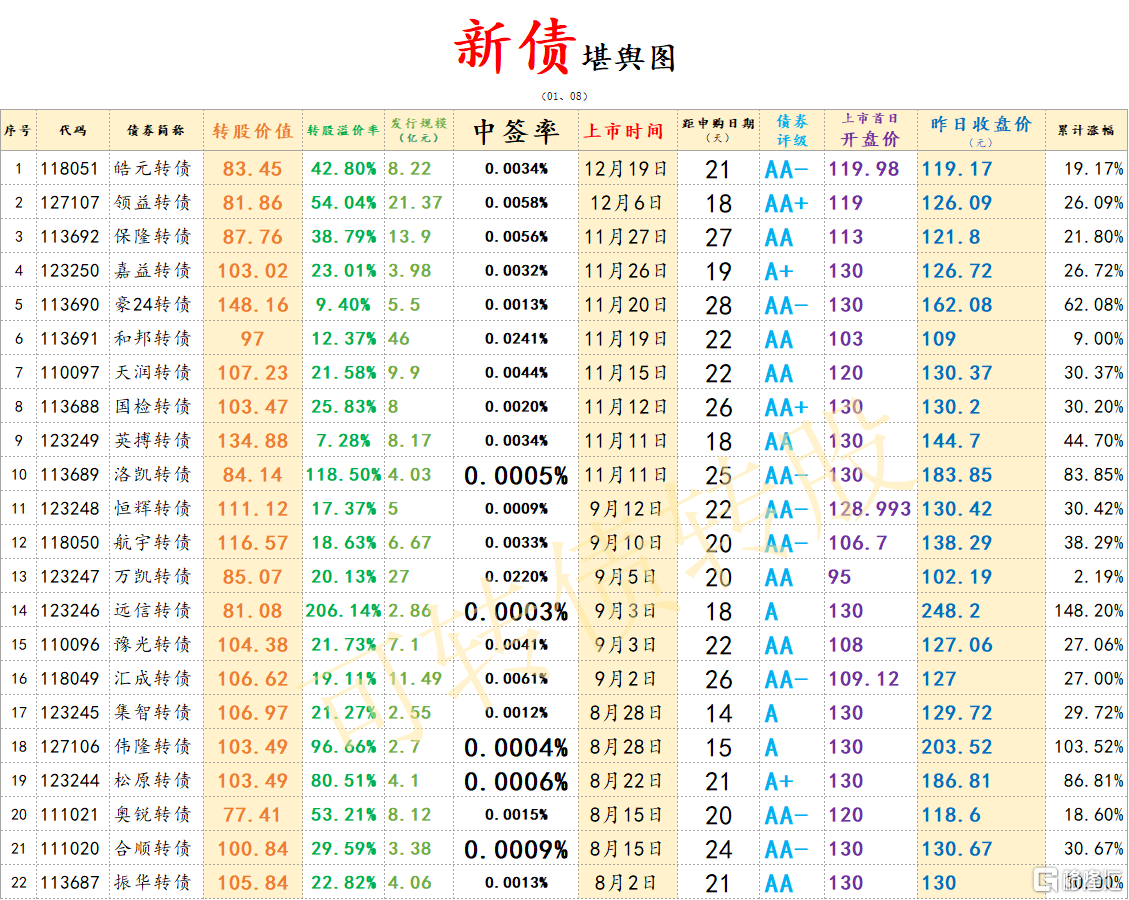1129x900 pixels.
Task: Click opening price 109.12
Action: point(863,679)
